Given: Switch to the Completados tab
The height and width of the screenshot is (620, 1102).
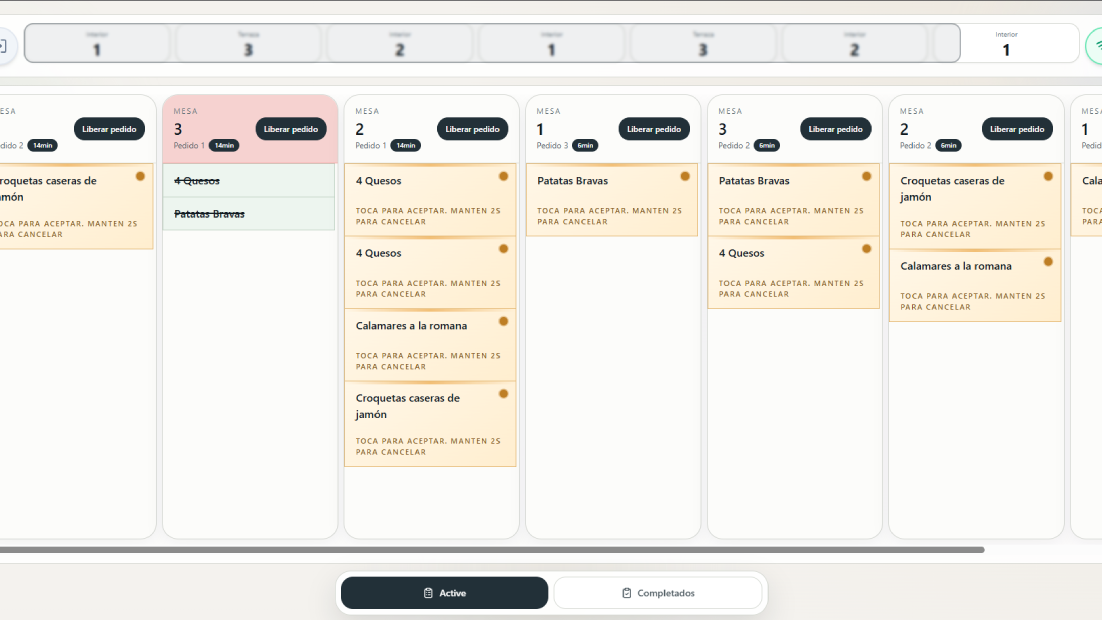Looking at the screenshot, I should (x=657, y=593).
